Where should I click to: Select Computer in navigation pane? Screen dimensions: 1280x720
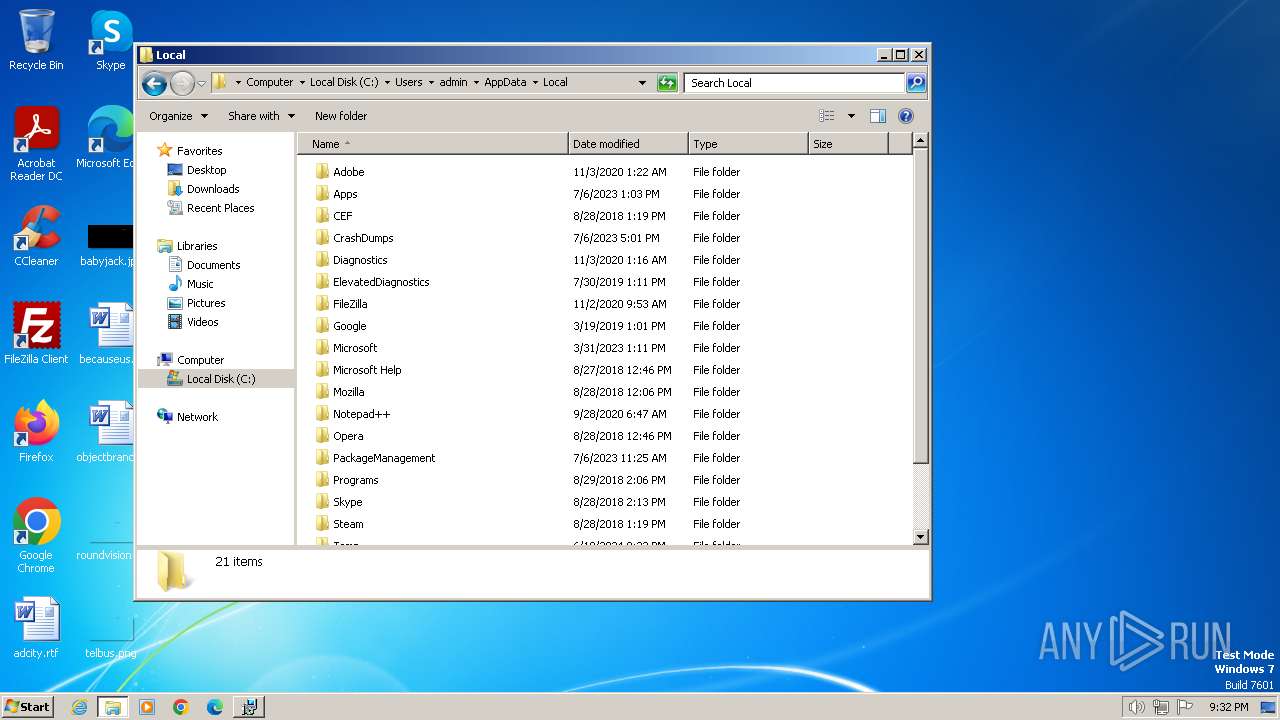(200, 360)
